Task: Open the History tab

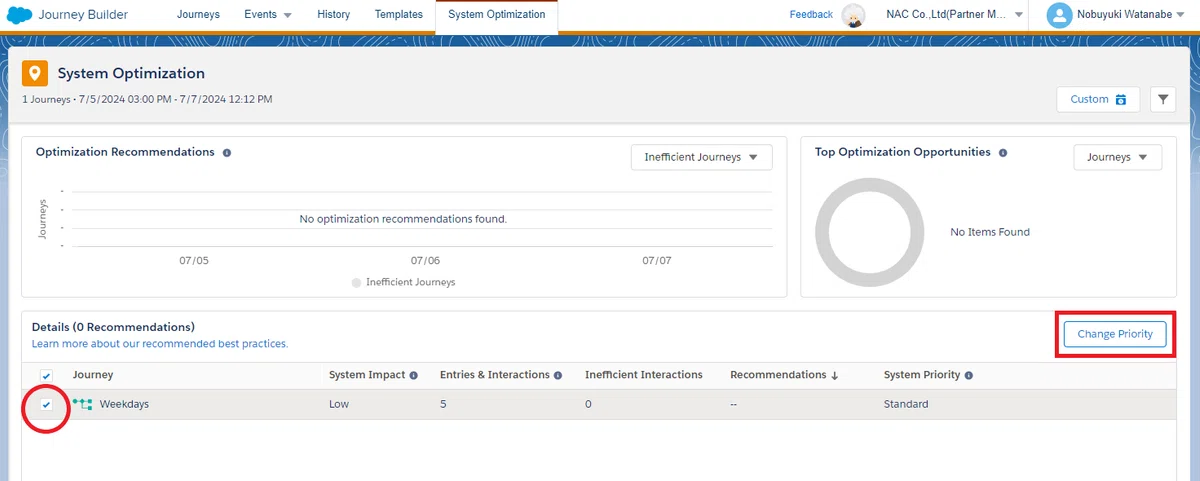Action: 333,15
